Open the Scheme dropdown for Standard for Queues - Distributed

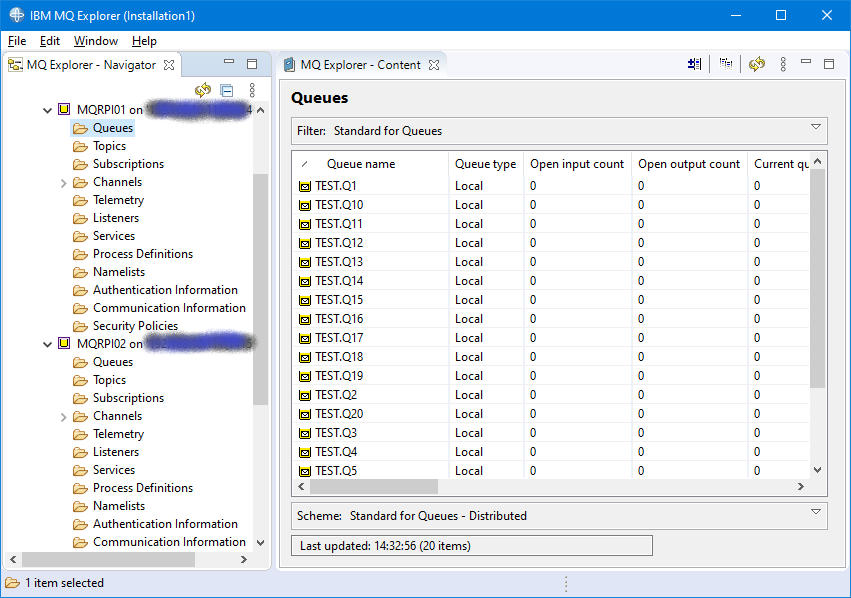tap(818, 516)
